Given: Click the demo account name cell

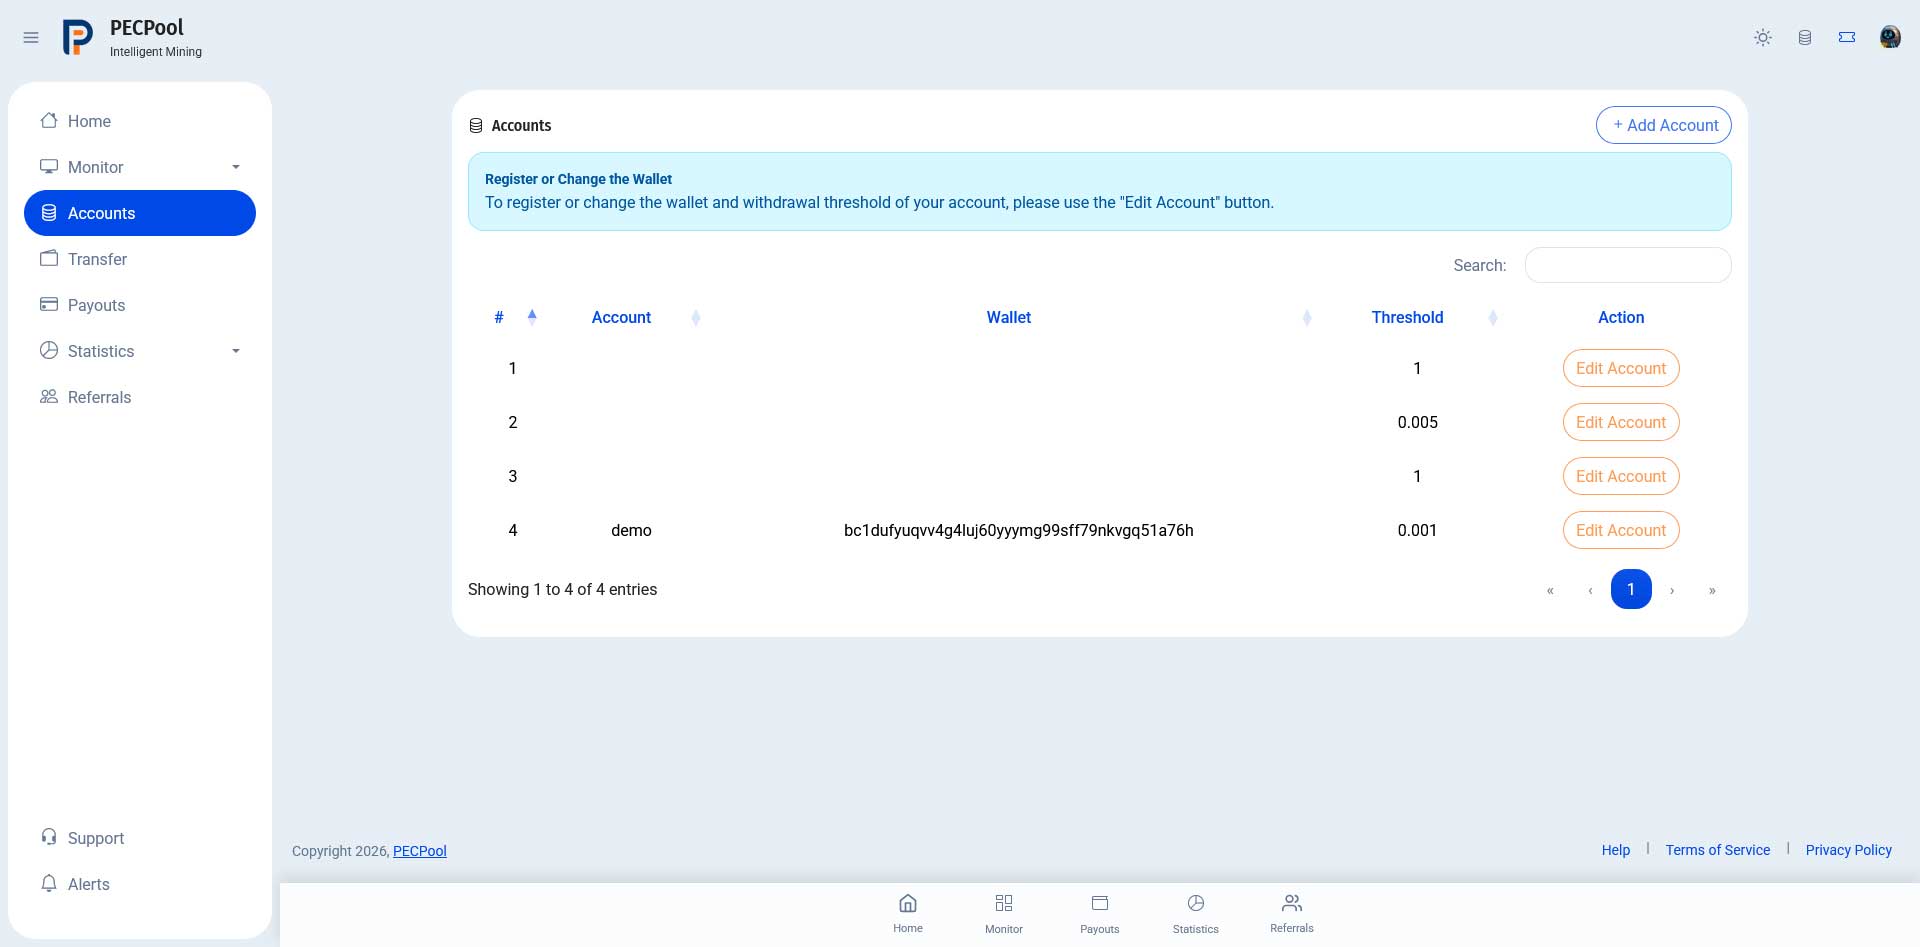Looking at the screenshot, I should pyautogui.click(x=631, y=530).
